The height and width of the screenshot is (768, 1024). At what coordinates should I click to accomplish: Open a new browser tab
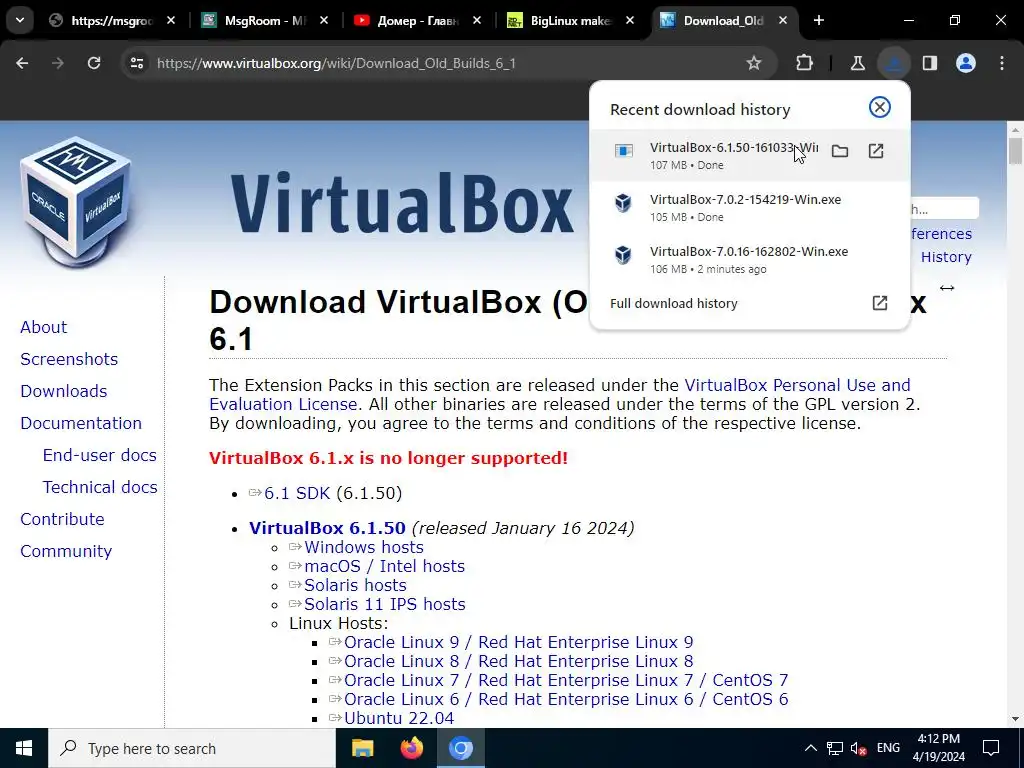coord(818,21)
